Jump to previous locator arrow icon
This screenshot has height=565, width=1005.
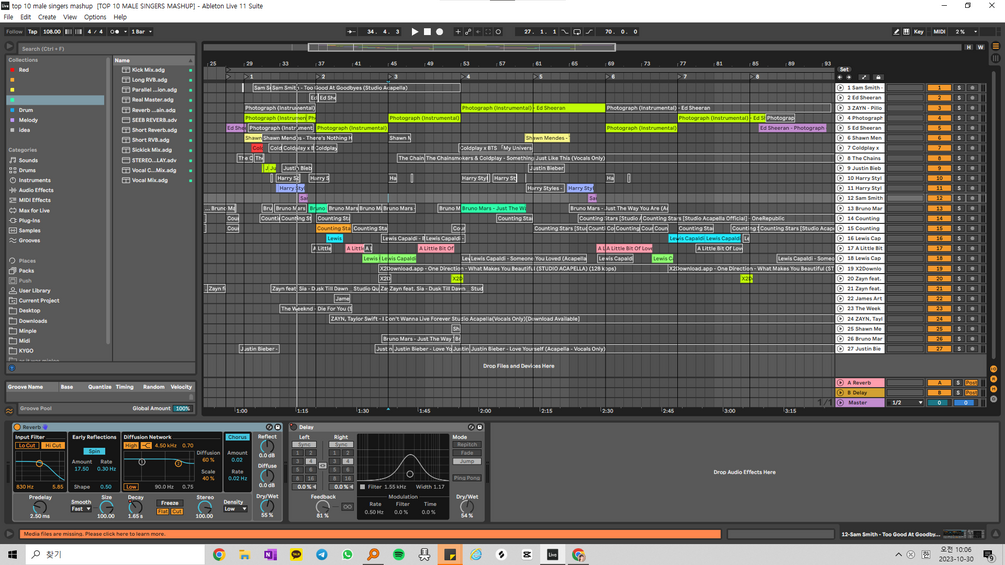pos(840,77)
